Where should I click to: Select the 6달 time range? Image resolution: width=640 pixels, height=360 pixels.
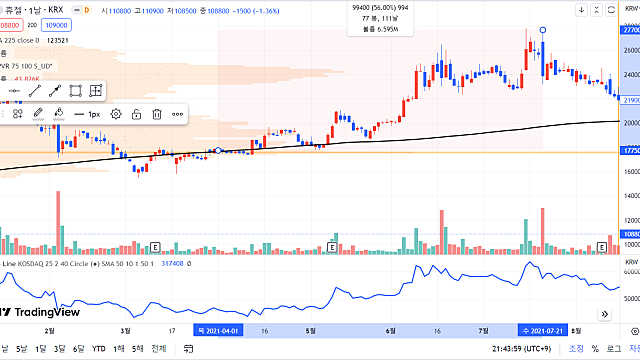coord(78,349)
